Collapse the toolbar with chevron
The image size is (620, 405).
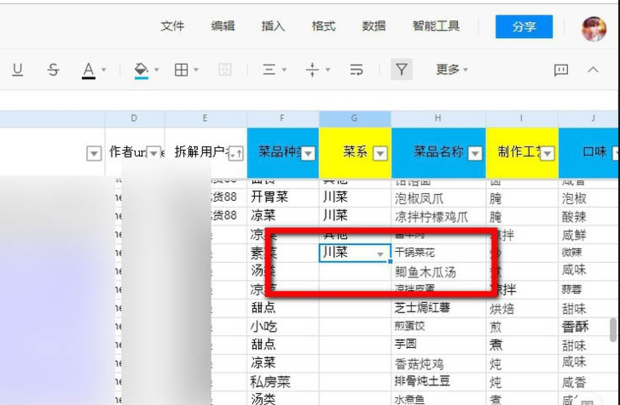tap(593, 70)
